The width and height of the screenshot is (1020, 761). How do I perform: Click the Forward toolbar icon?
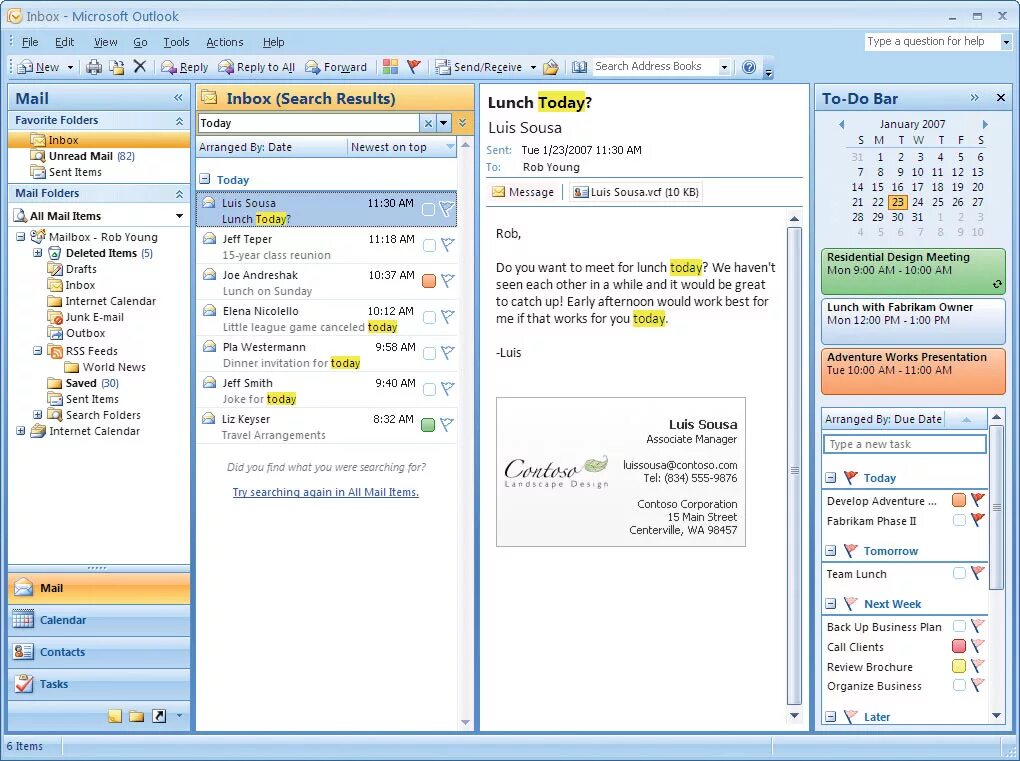337,66
